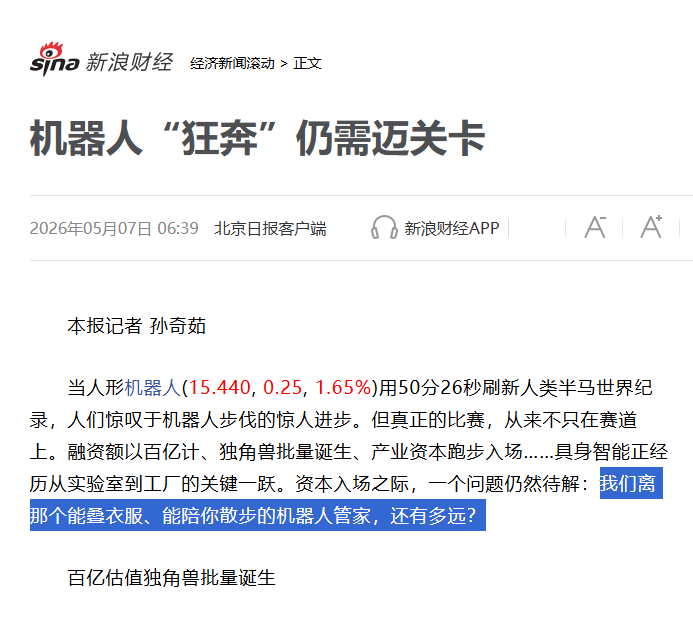Click the 正文 breadcrumb item

click(307, 64)
